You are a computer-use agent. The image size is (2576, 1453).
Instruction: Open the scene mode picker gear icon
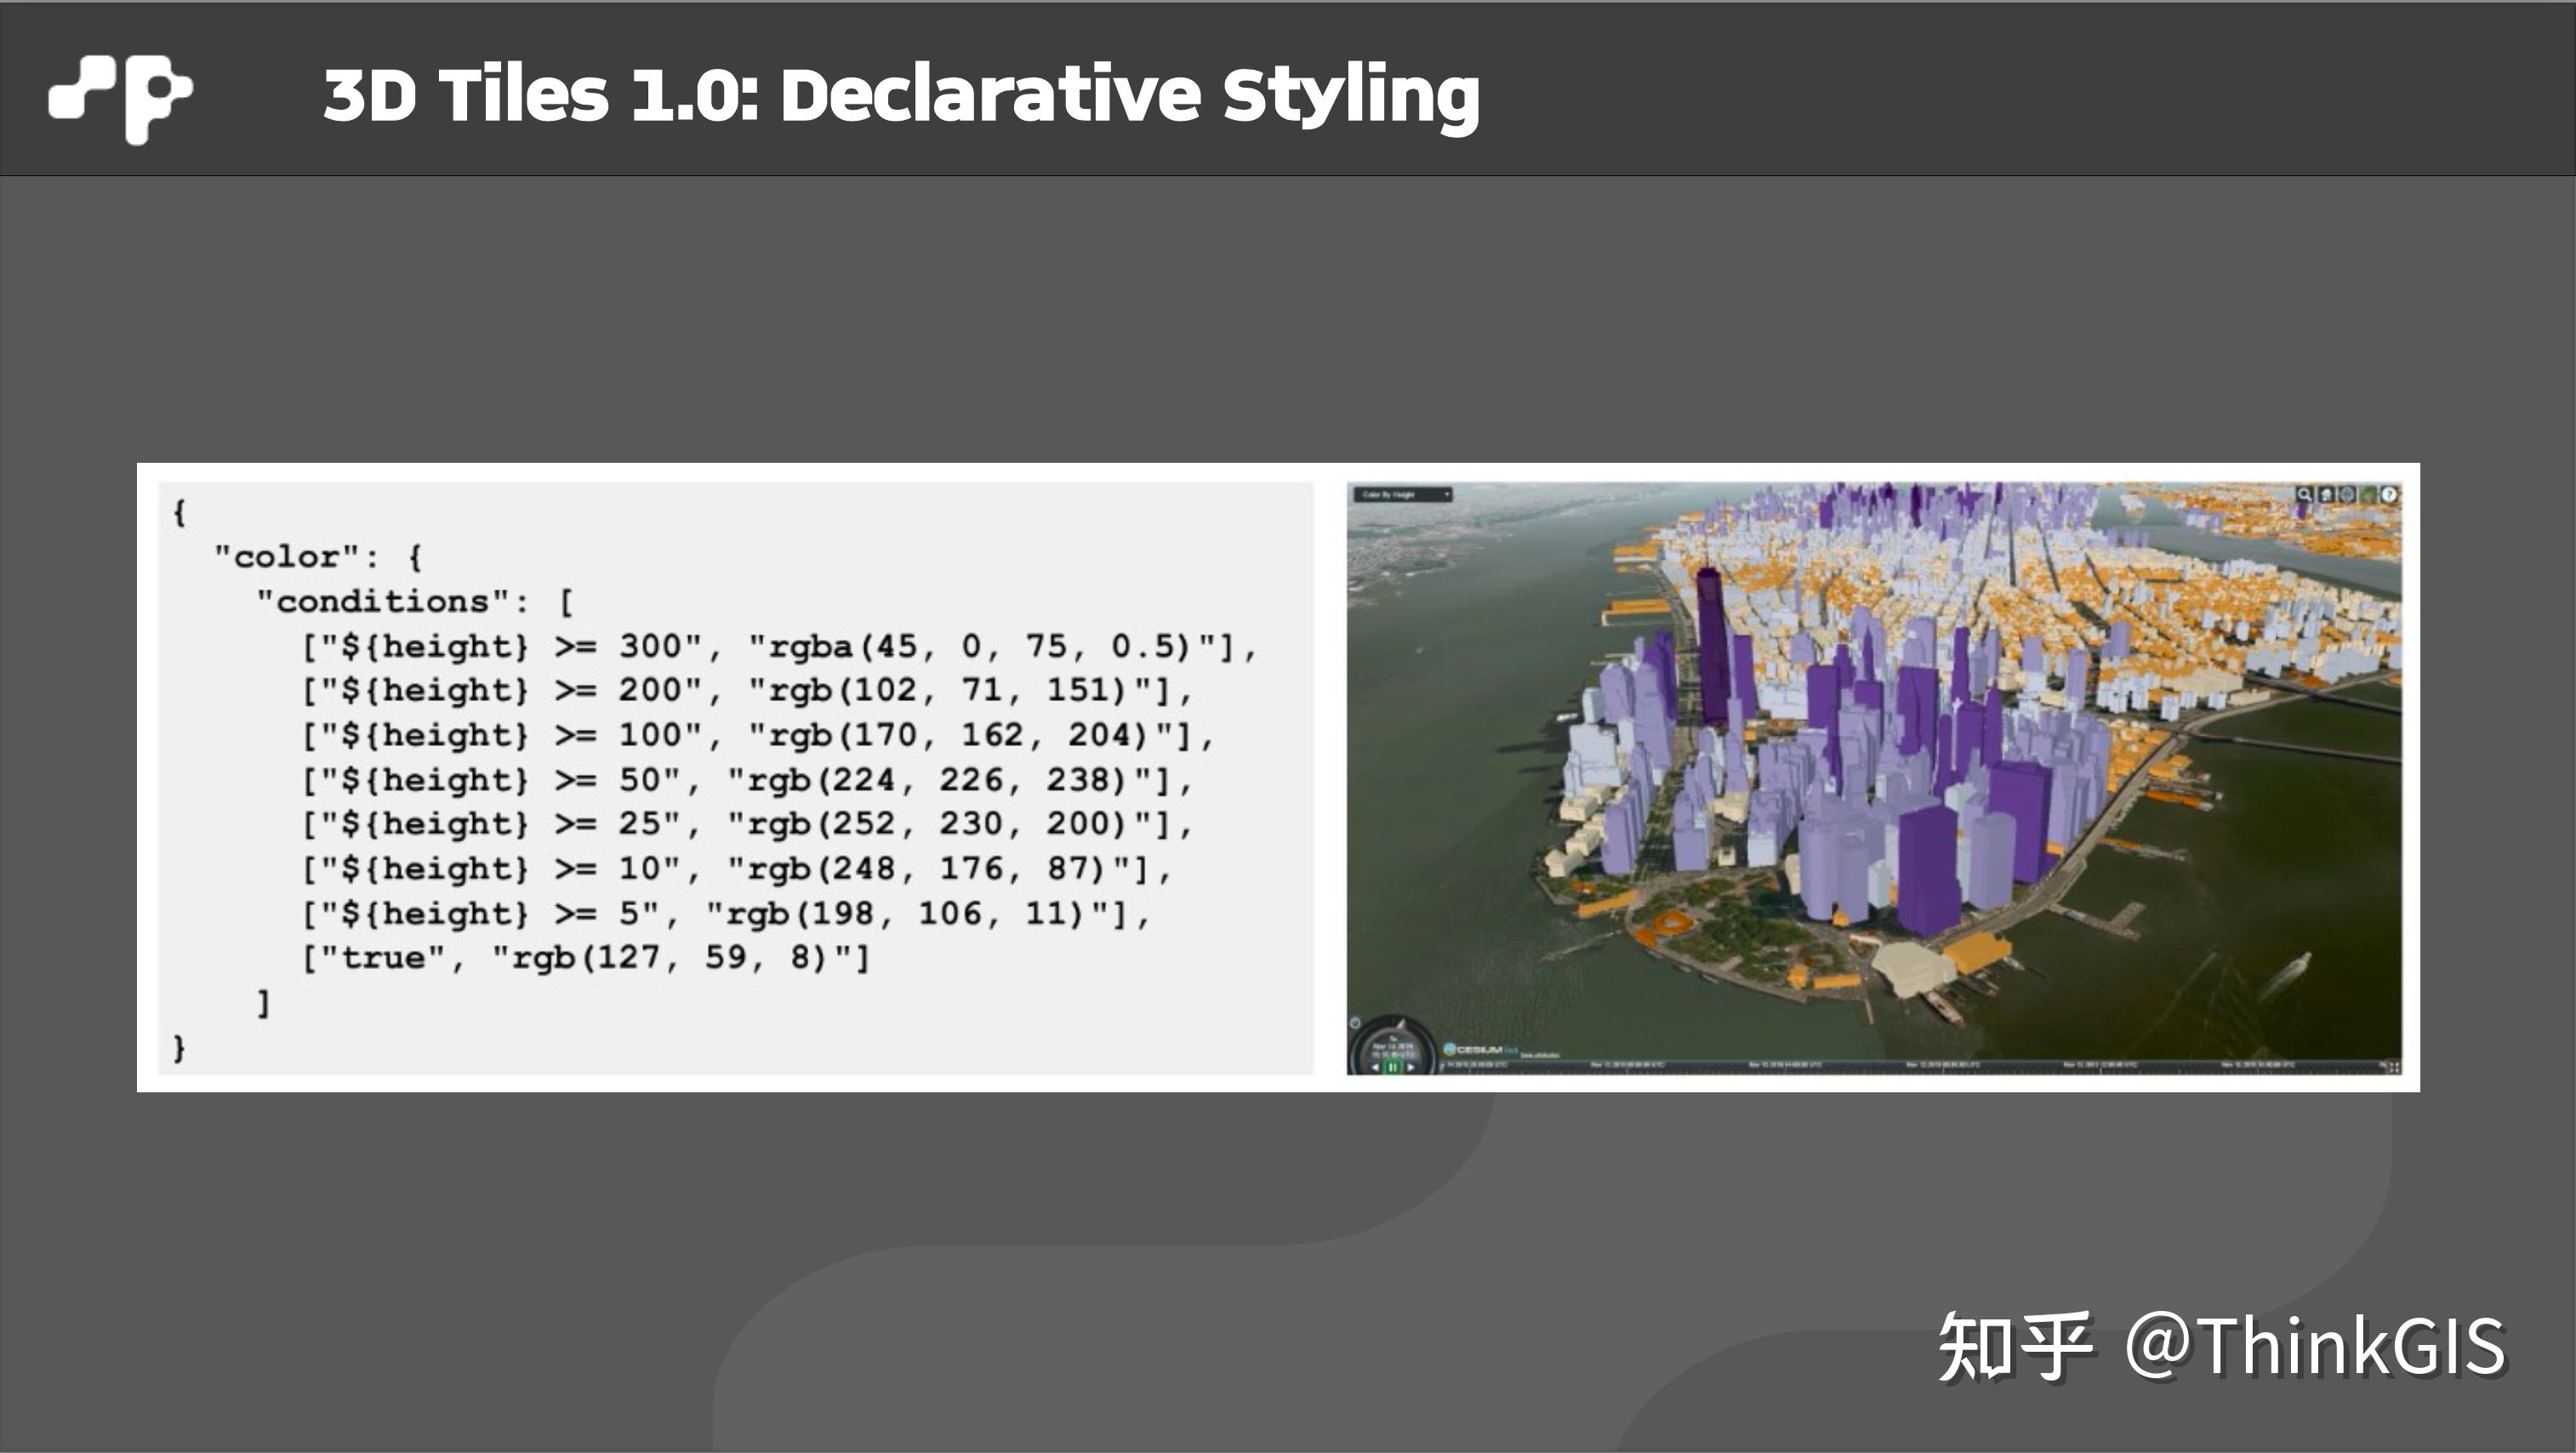coord(2347,495)
